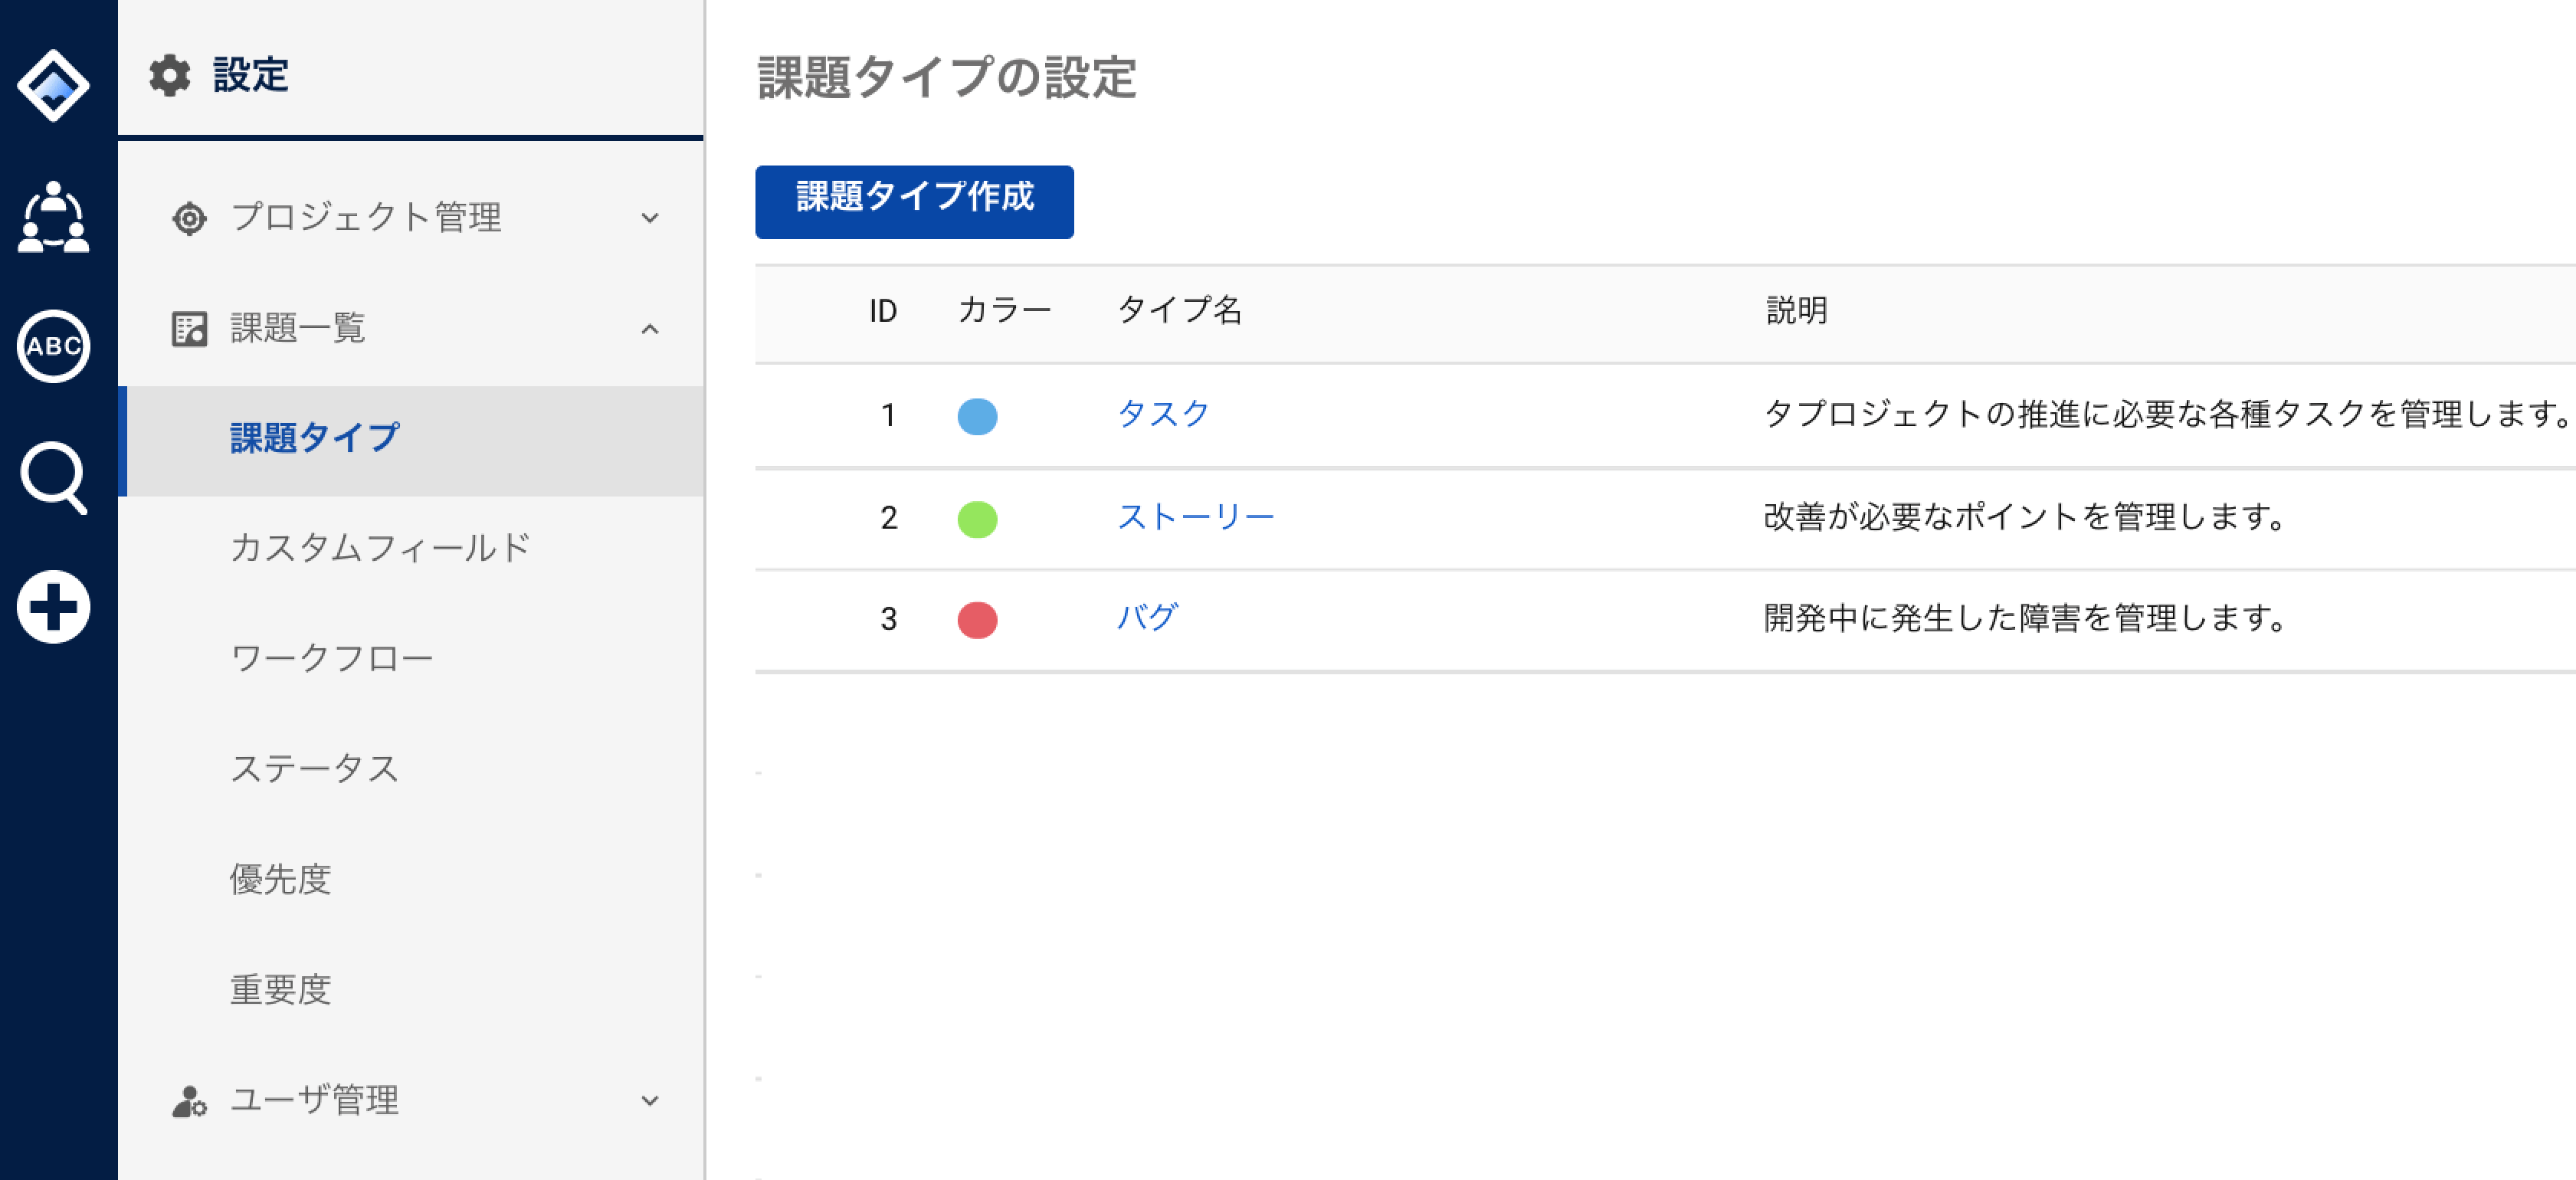Screen dimensions: 2576x1180
Task: Click the 課題タイプ作成 button
Action: pos(914,202)
